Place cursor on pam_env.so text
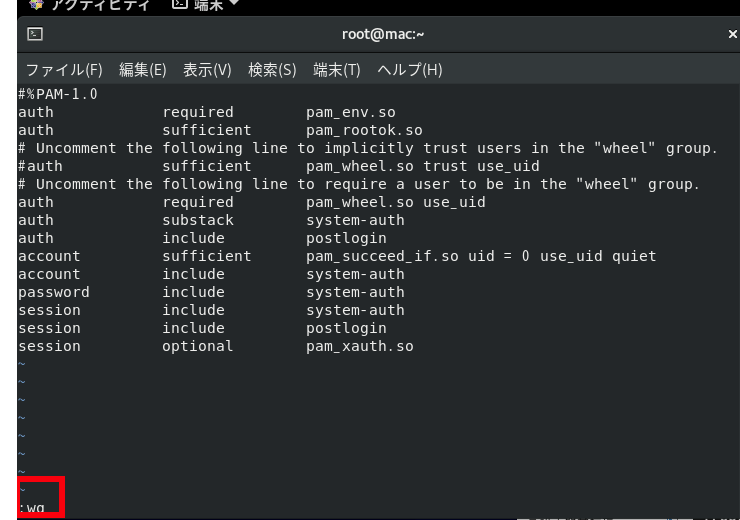This screenshot has width=740, height=520. click(x=351, y=112)
